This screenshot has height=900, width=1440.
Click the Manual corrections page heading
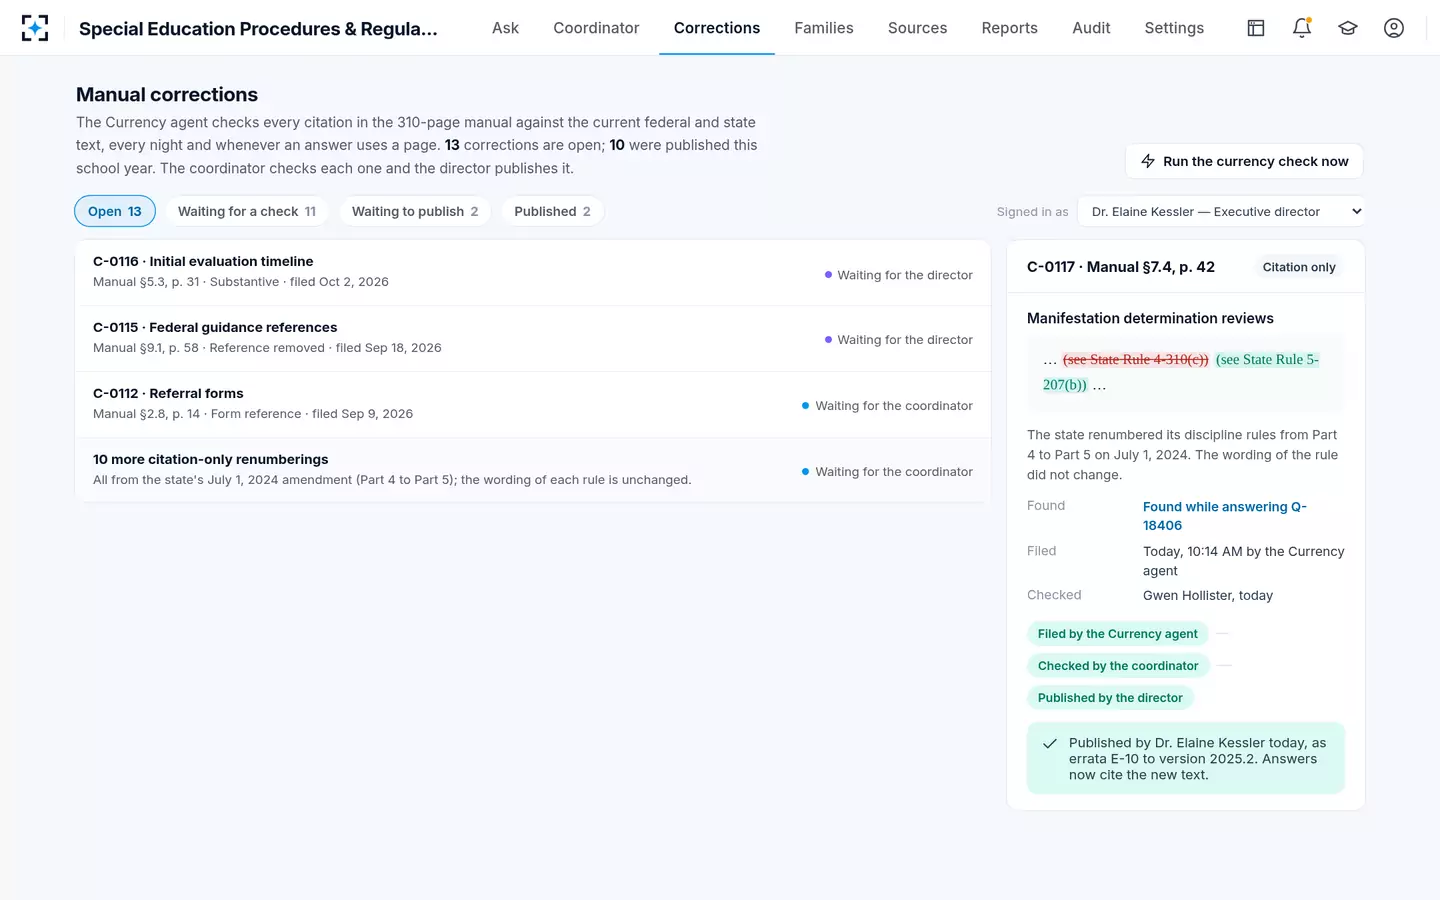pos(167,95)
